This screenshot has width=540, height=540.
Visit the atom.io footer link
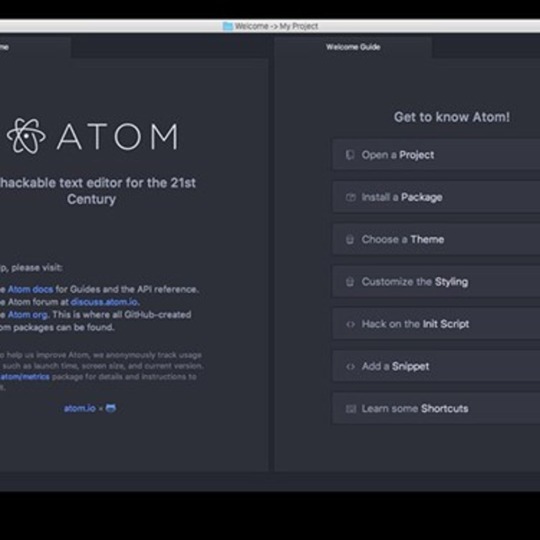[x=80, y=408]
